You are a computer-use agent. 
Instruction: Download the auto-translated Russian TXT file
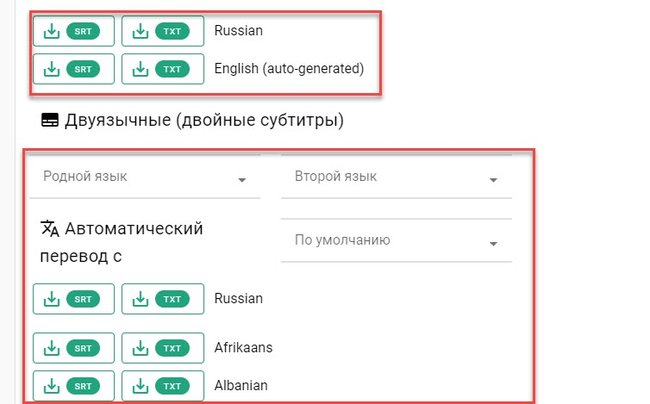point(162,299)
